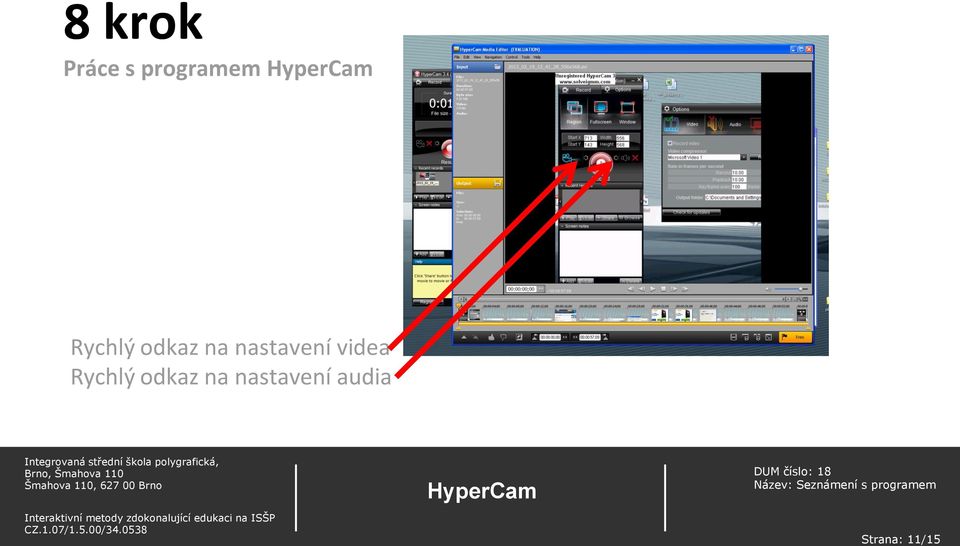Click thumbs-up icon in bottom editor toolbar
Screen dimensions: 960x546
[x=491, y=337]
